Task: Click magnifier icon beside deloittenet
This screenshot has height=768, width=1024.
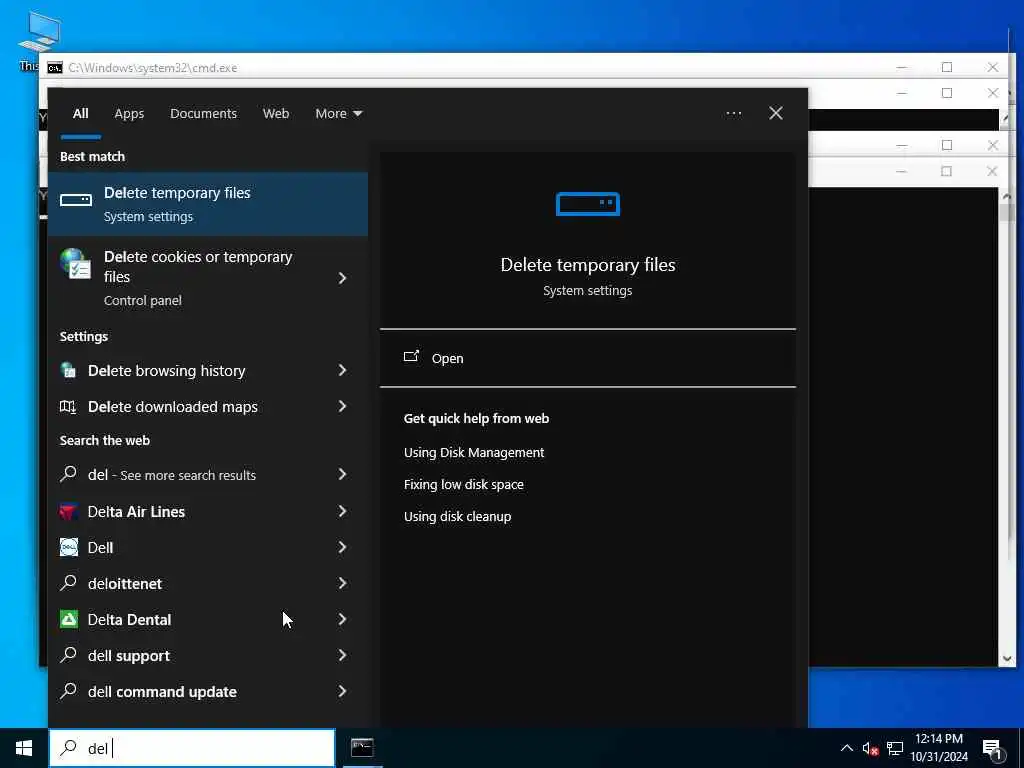Action: [68, 583]
